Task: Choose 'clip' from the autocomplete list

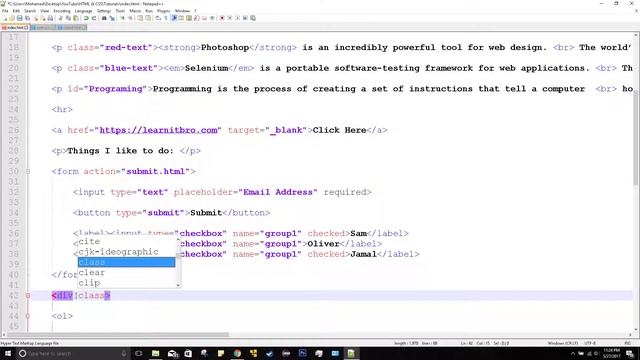Action: pos(127,282)
